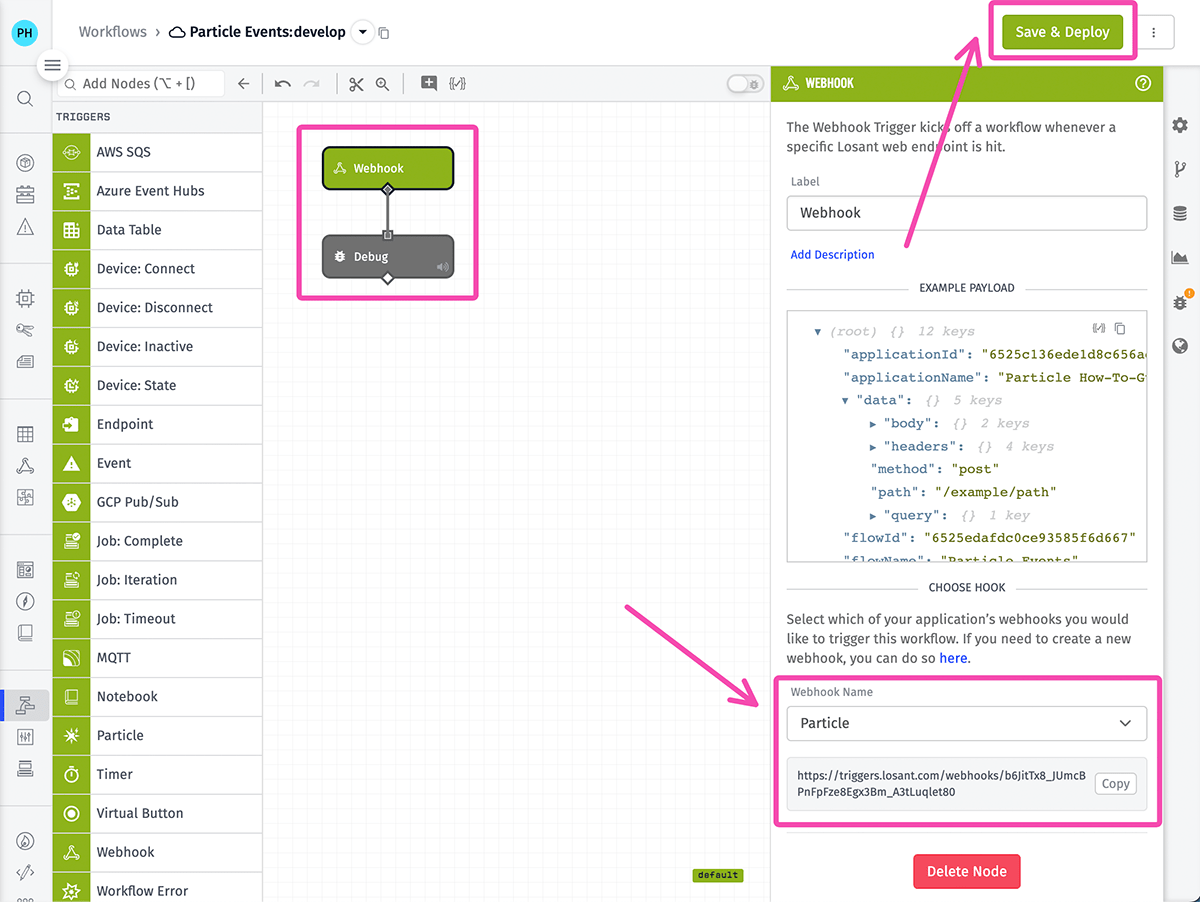
Task: Open the hamburger navigation menu button
Action: [52, 66]
